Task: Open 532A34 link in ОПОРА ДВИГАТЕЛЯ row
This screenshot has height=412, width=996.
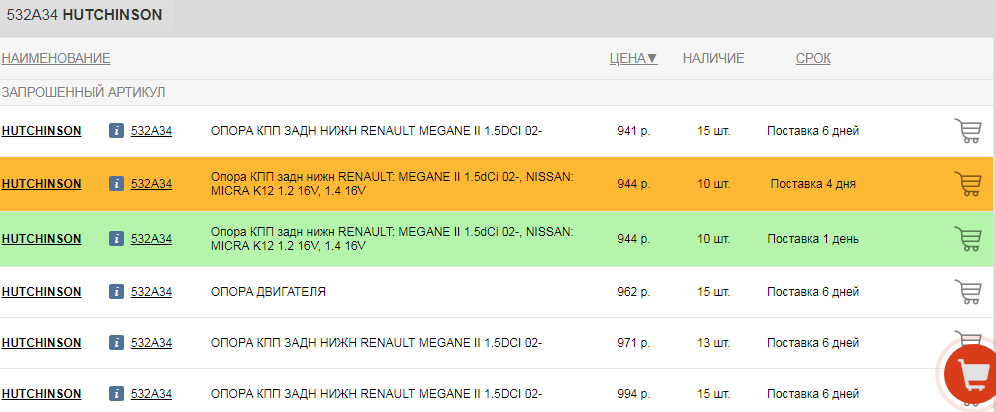Action: point(151,291)
